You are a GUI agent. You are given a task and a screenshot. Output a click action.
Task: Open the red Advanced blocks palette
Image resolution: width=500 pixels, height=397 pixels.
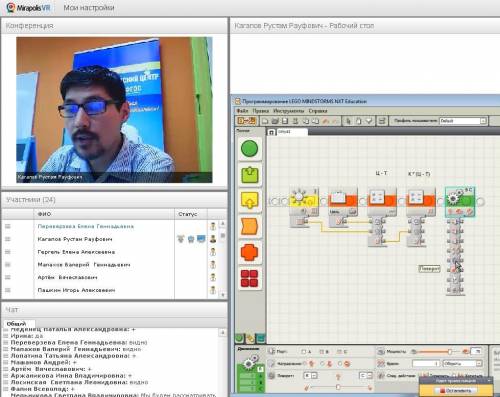(249, 278)
